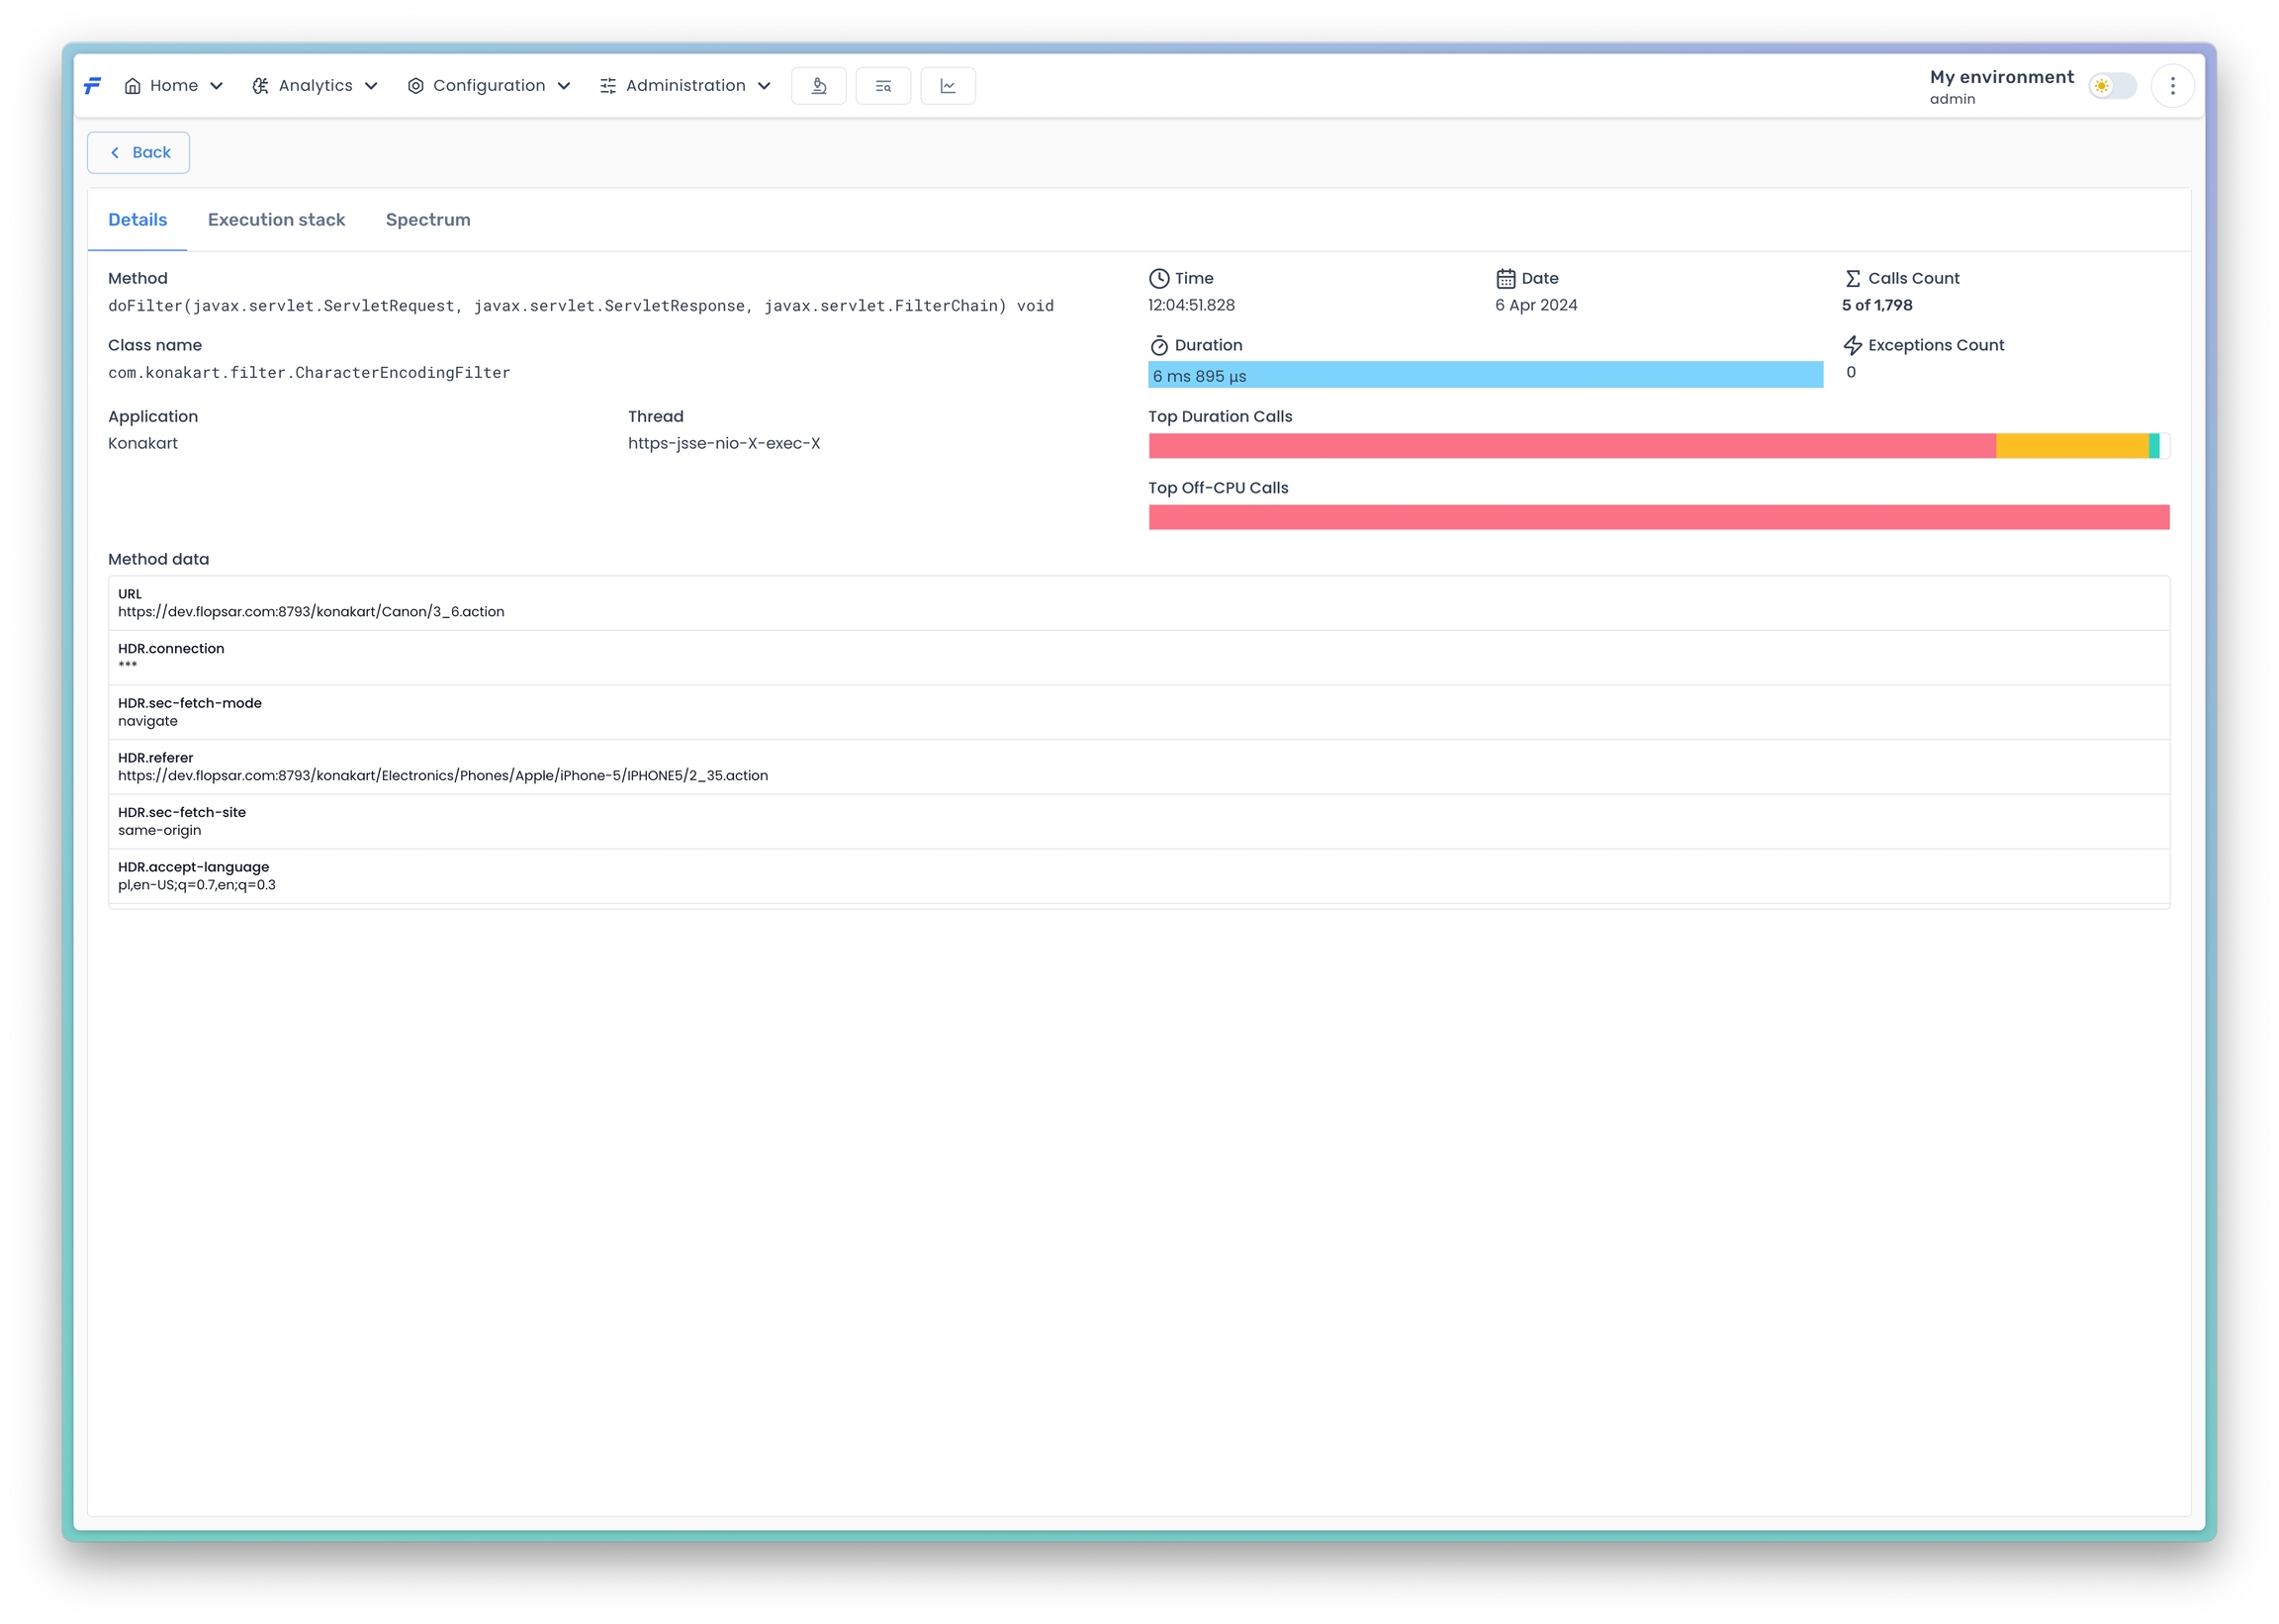Screen dimensions: 2279x1624
Task: Expand the Home dropdown menu
Action: 173,86
